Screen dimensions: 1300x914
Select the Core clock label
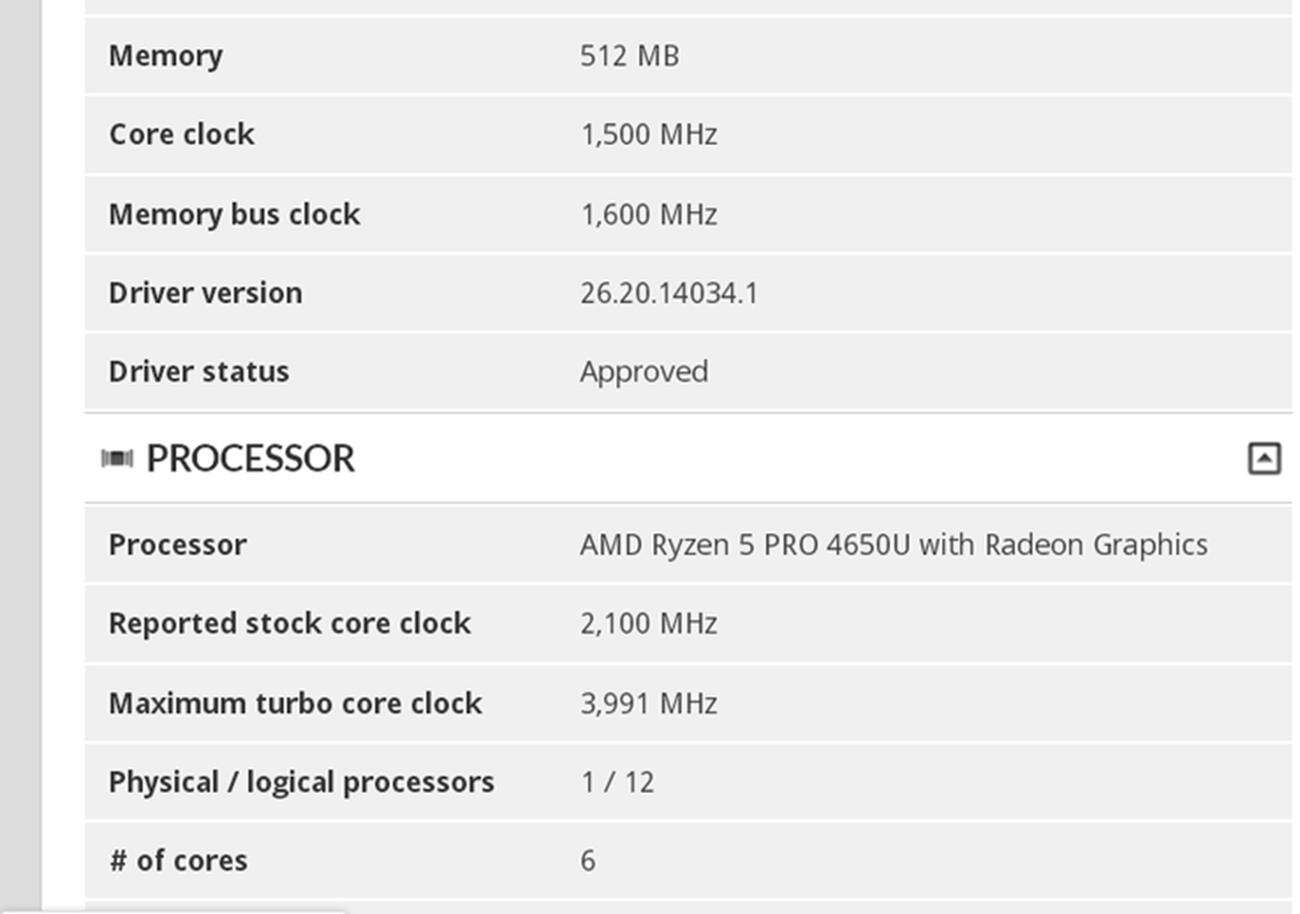click(181, 134)
